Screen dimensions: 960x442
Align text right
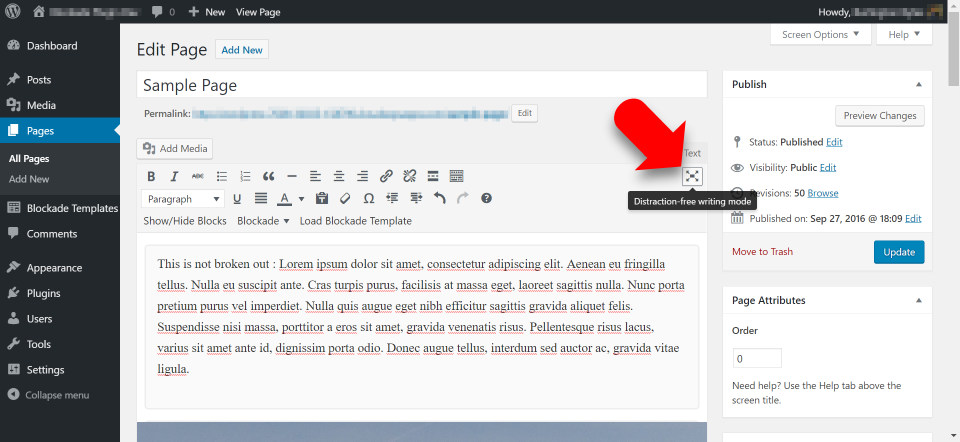click(362, 176)
